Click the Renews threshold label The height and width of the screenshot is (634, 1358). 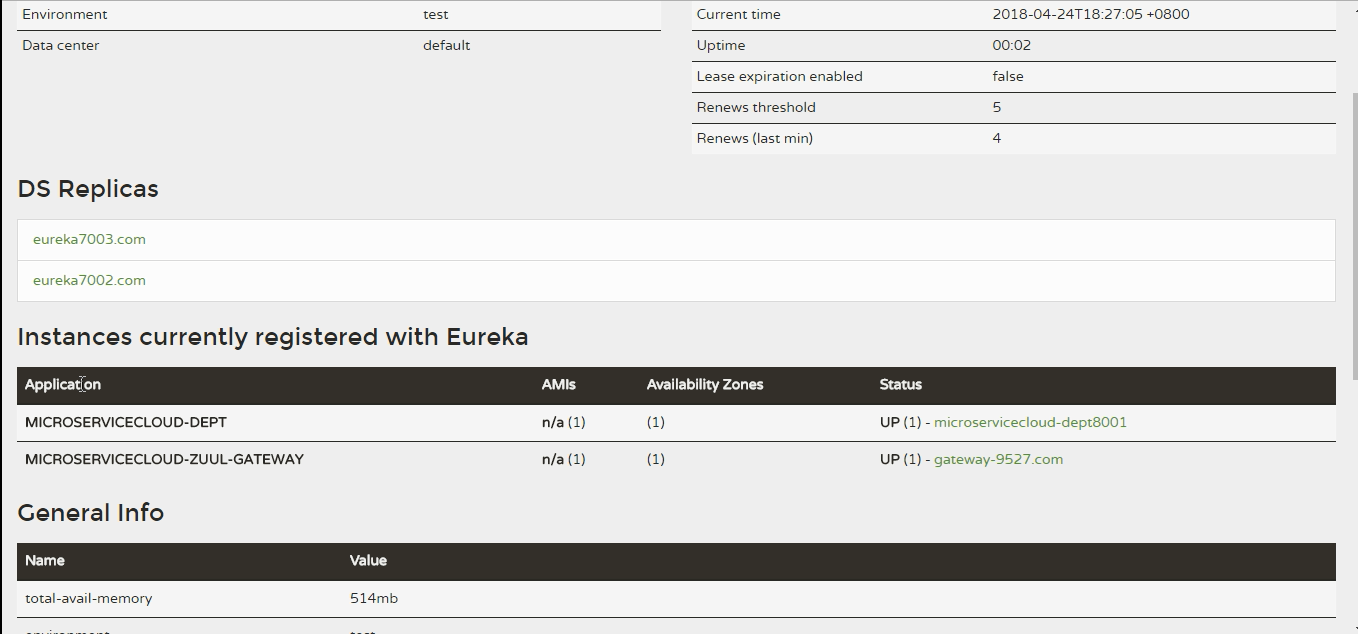756,108
